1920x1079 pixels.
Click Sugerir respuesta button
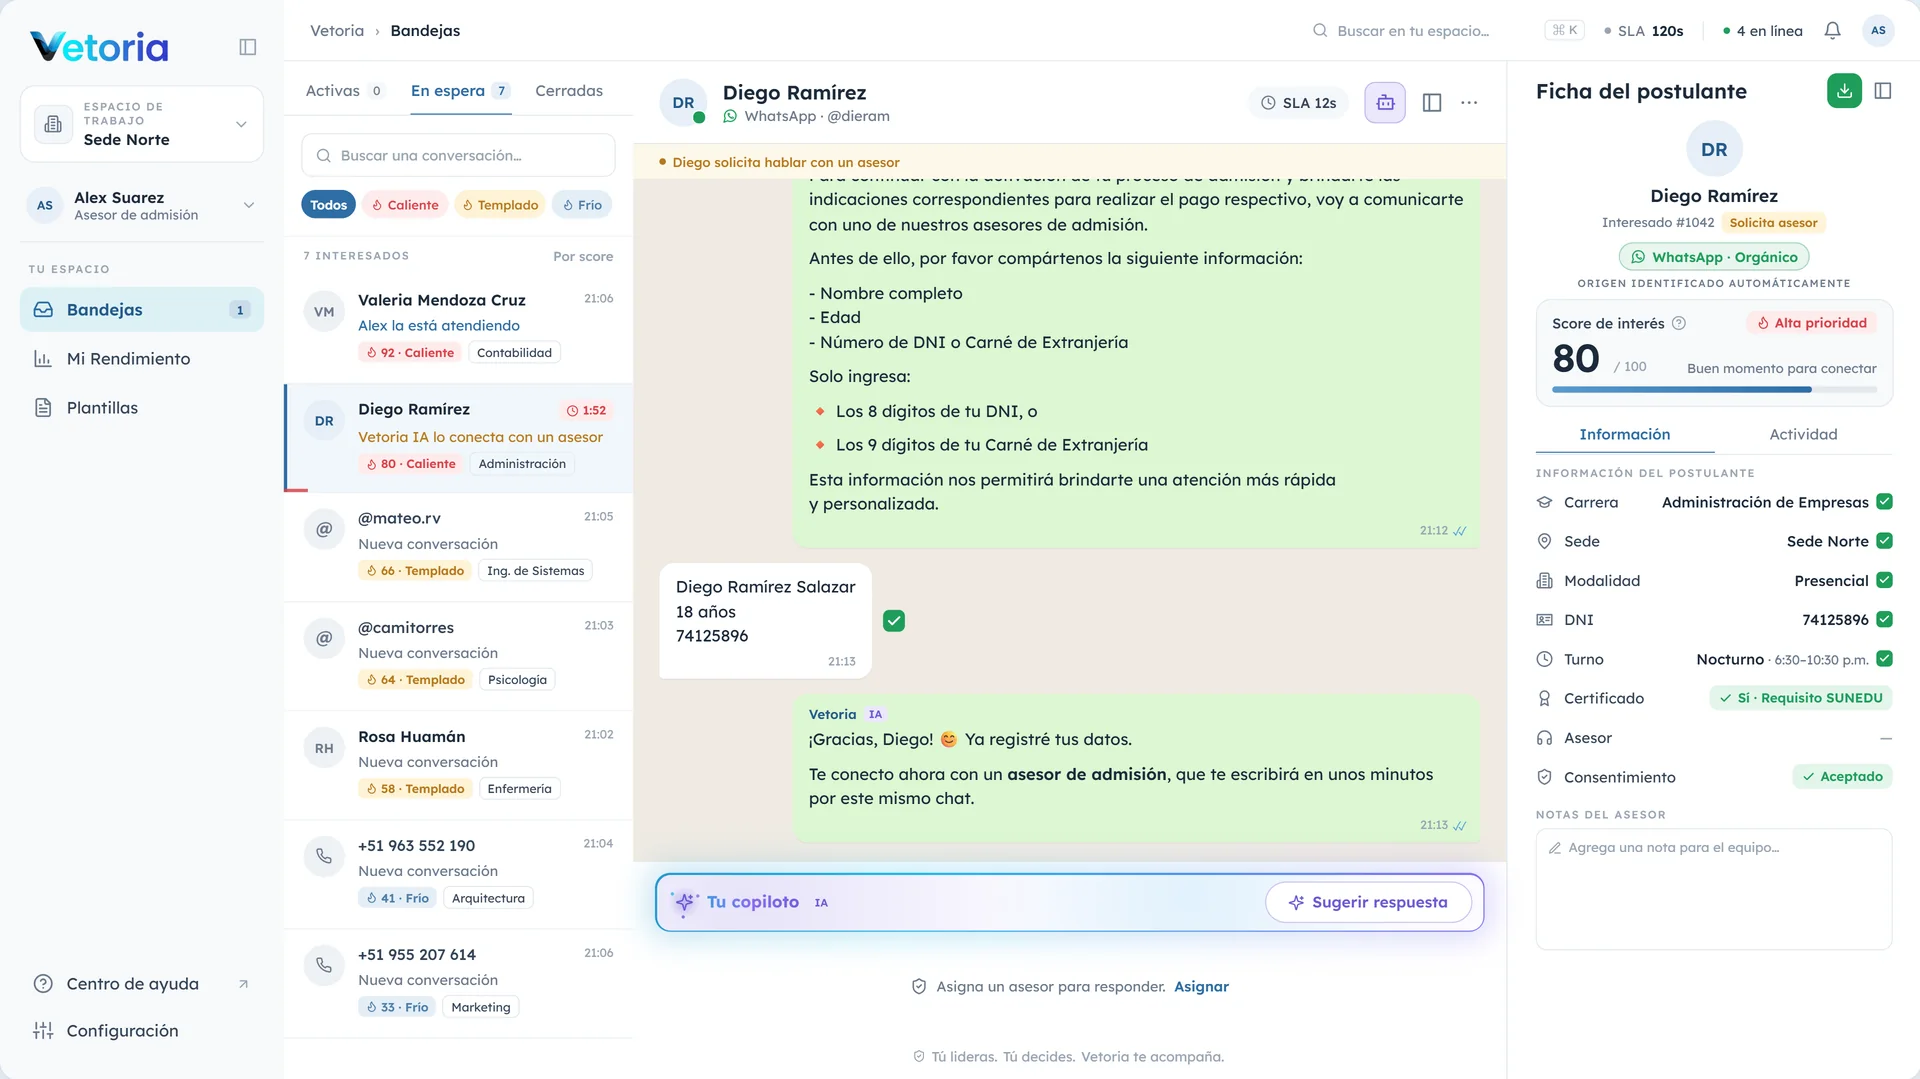(x=1368, y=902)
